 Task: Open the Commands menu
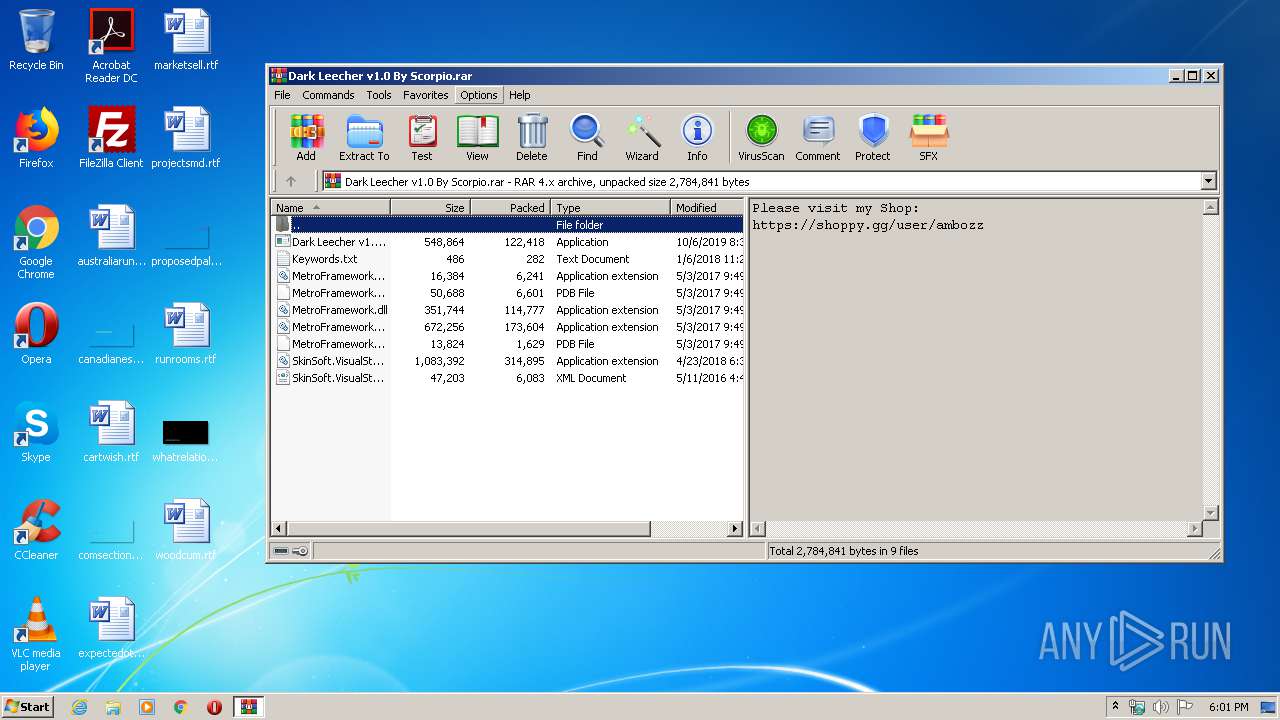click(x=328, y=95)
